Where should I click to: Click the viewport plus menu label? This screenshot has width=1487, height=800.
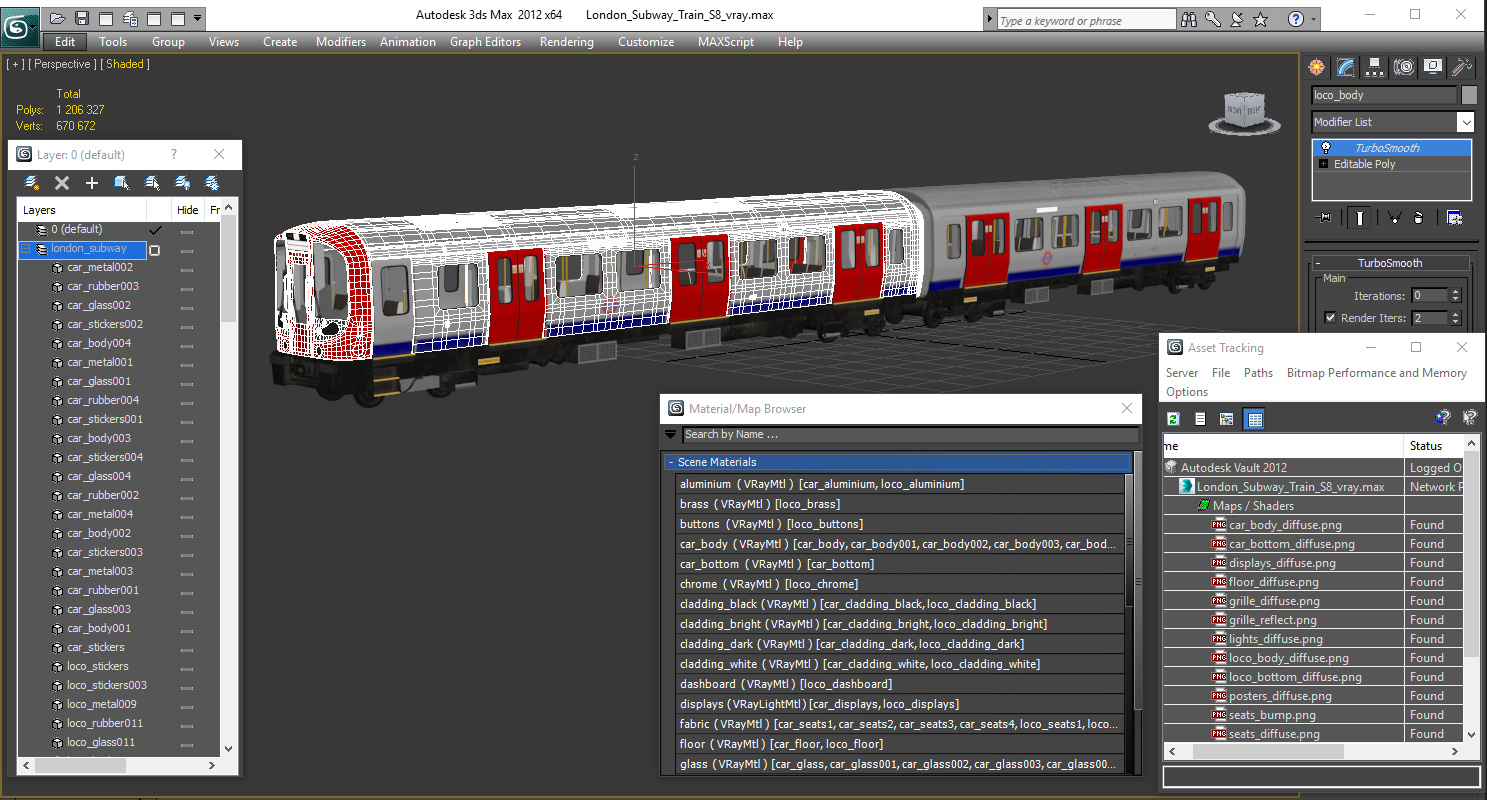click(x=14, y=64)
